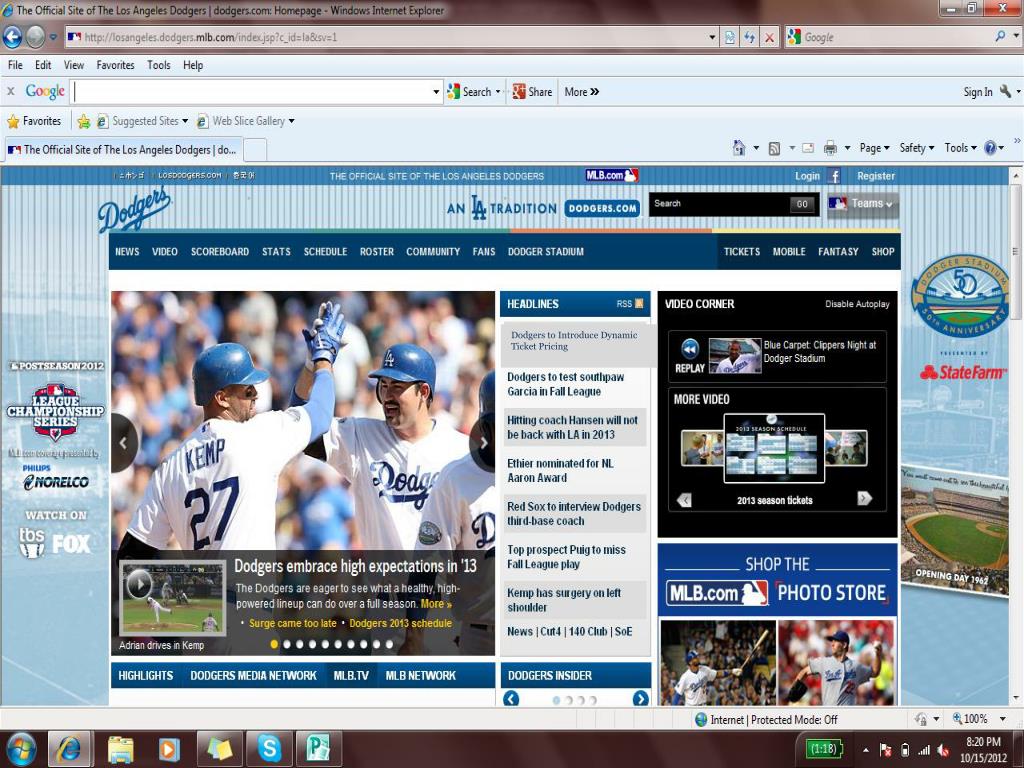Open the ROSTER navigation tab
1024x768 pixels.
click(x=377, y=251)
